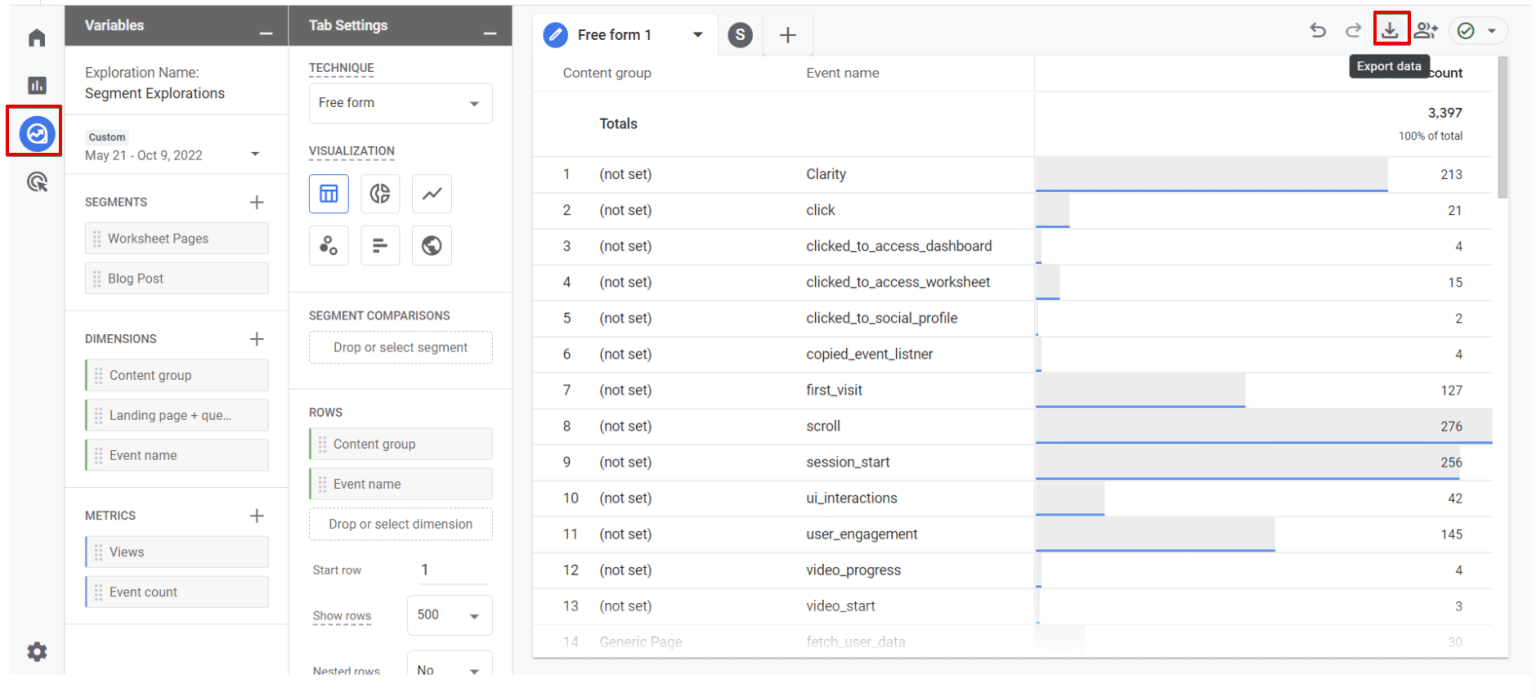Choose the scatter plot visualization

coord(329,245)
